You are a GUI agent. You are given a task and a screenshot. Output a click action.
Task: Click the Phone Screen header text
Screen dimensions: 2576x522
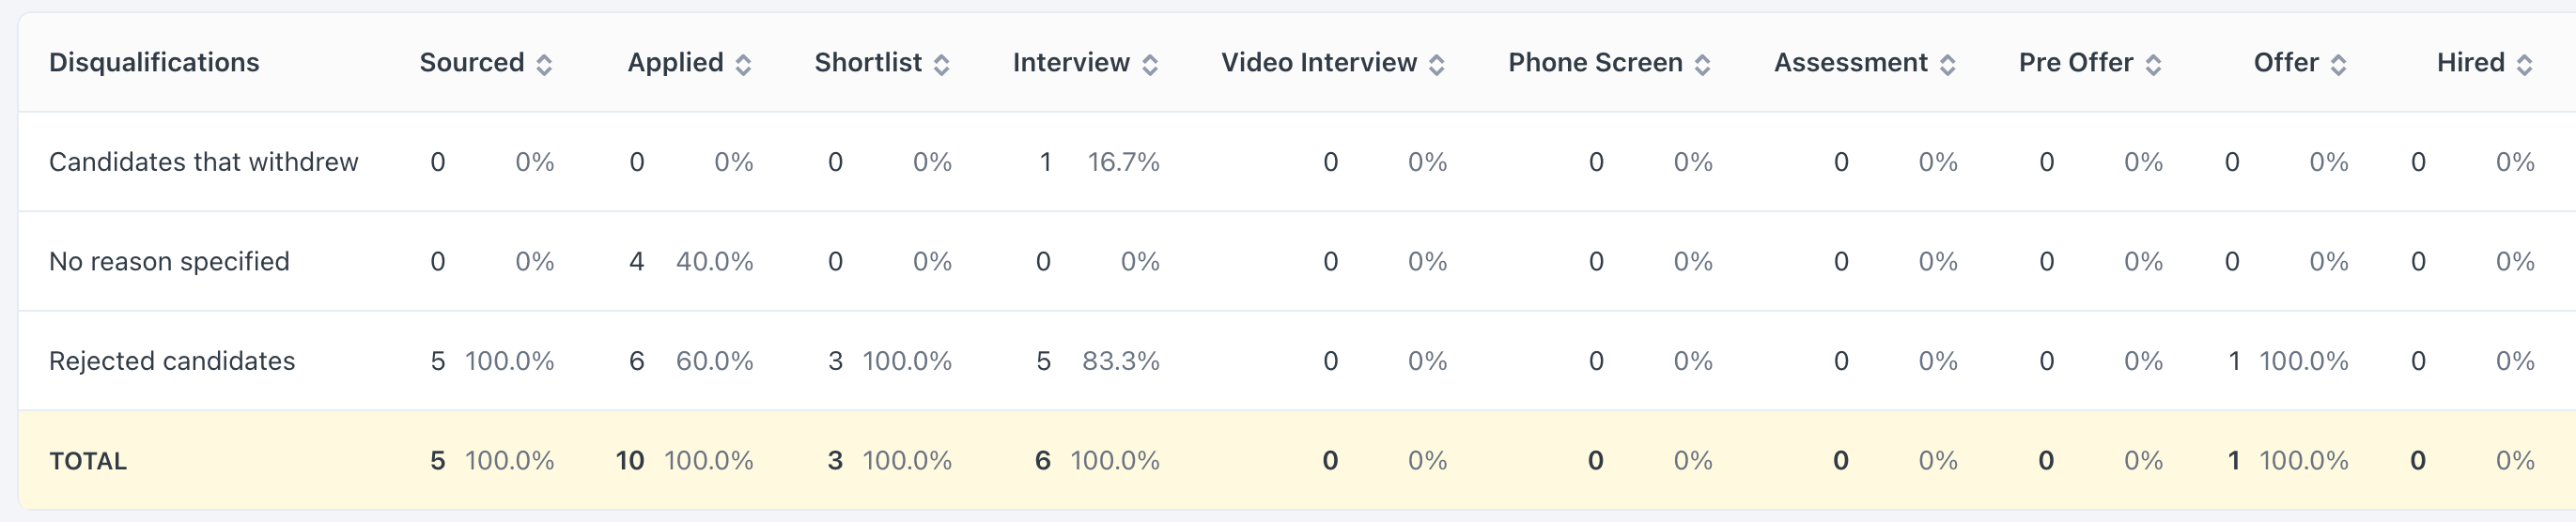[x=1595, y=63]
